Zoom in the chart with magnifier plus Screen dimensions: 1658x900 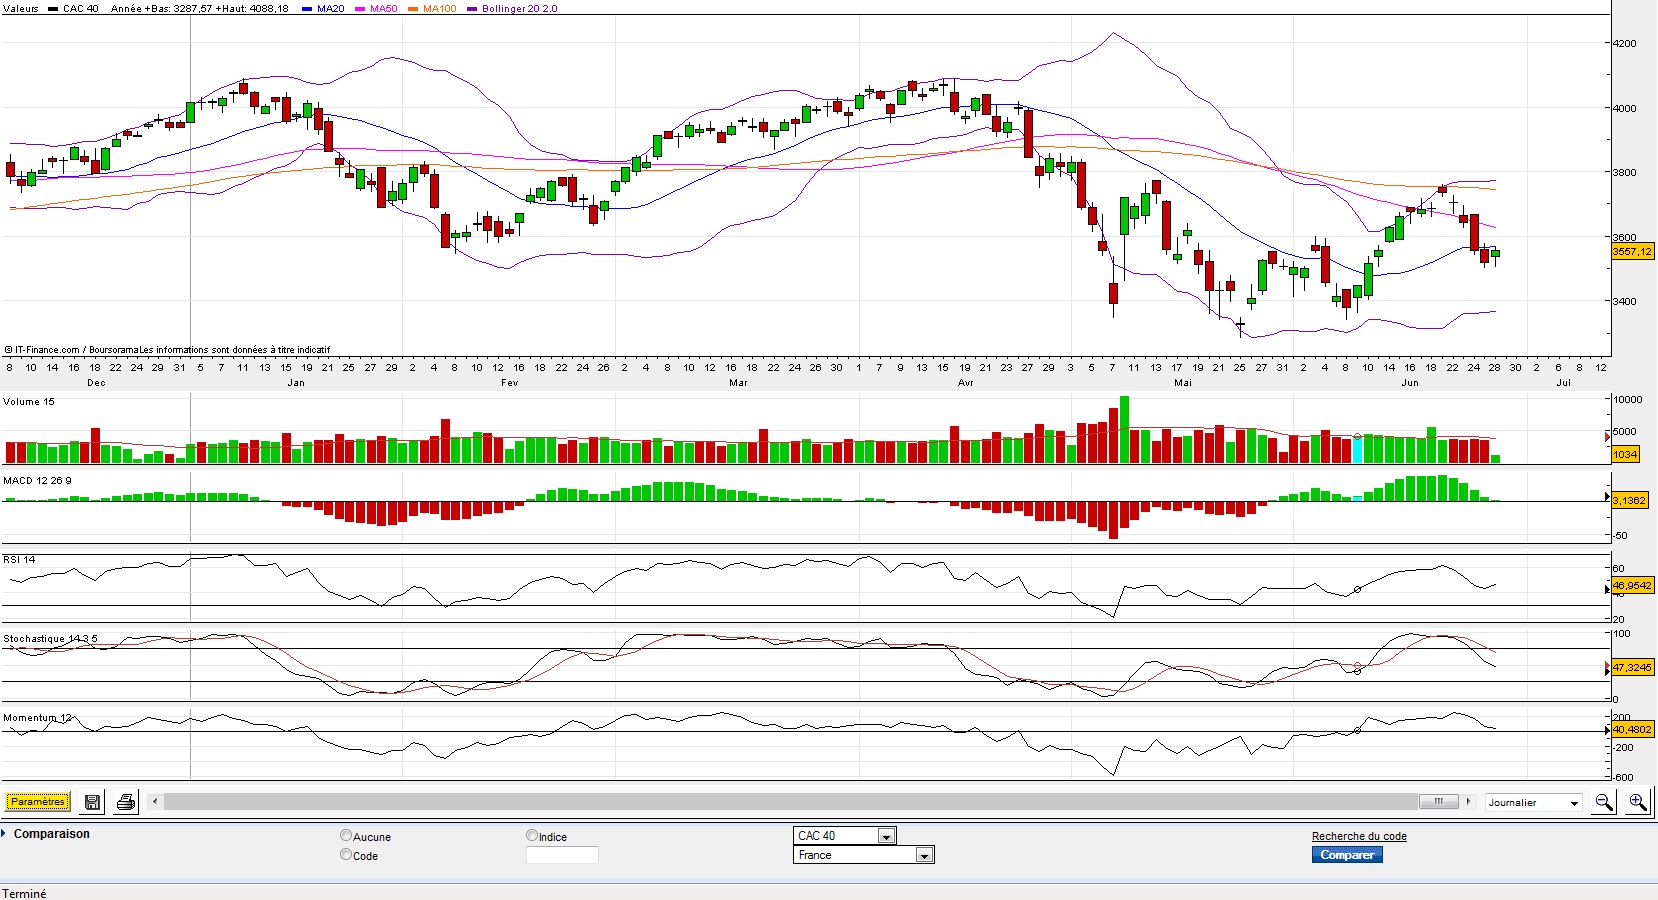1637,802
